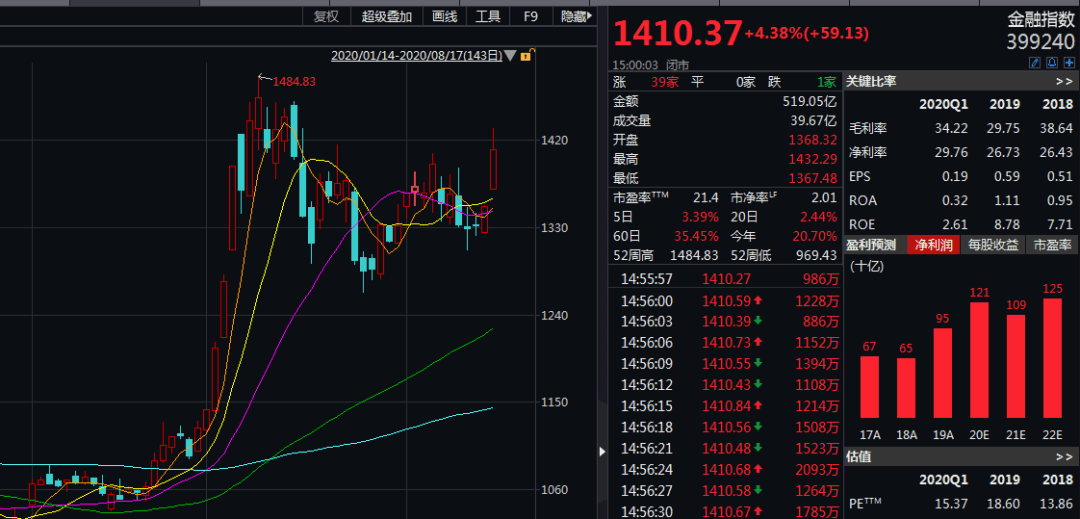The image size is (1080, 519).
Task: Expand the 关键比率 section with >> arrows
Action: [1064, 82]
